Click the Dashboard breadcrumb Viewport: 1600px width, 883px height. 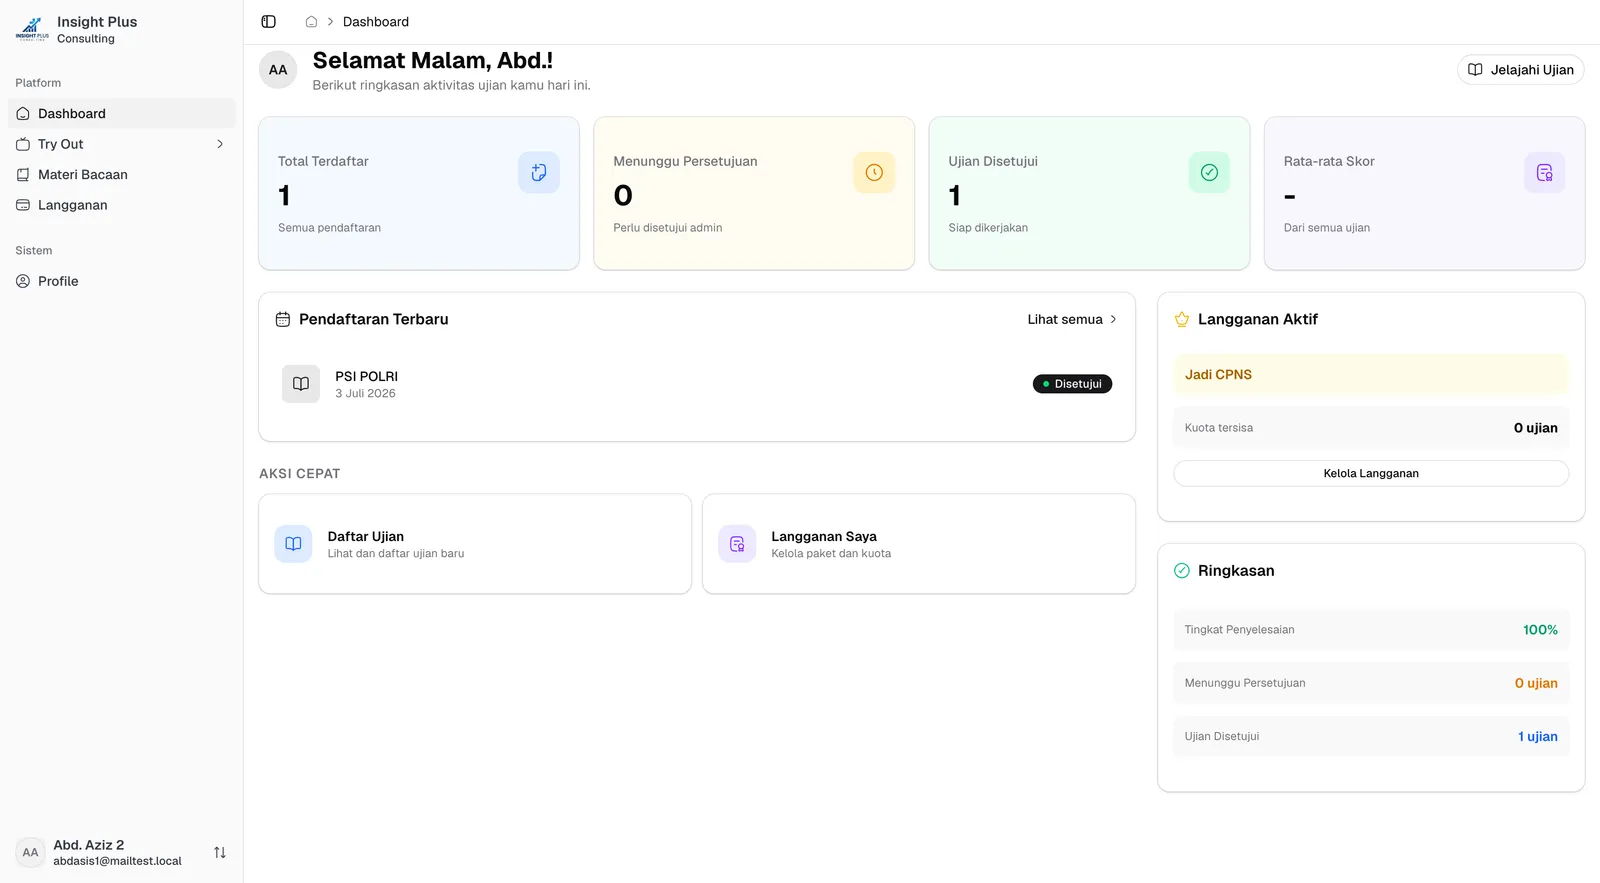(376, 22)
